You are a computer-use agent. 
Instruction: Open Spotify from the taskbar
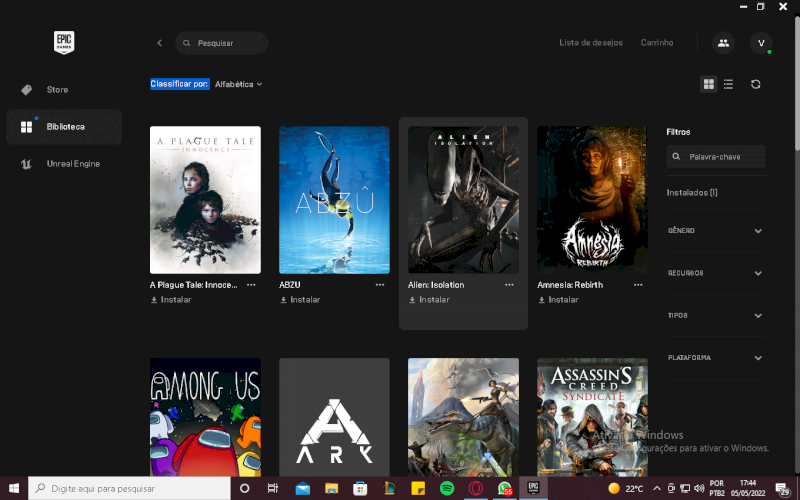447,488
